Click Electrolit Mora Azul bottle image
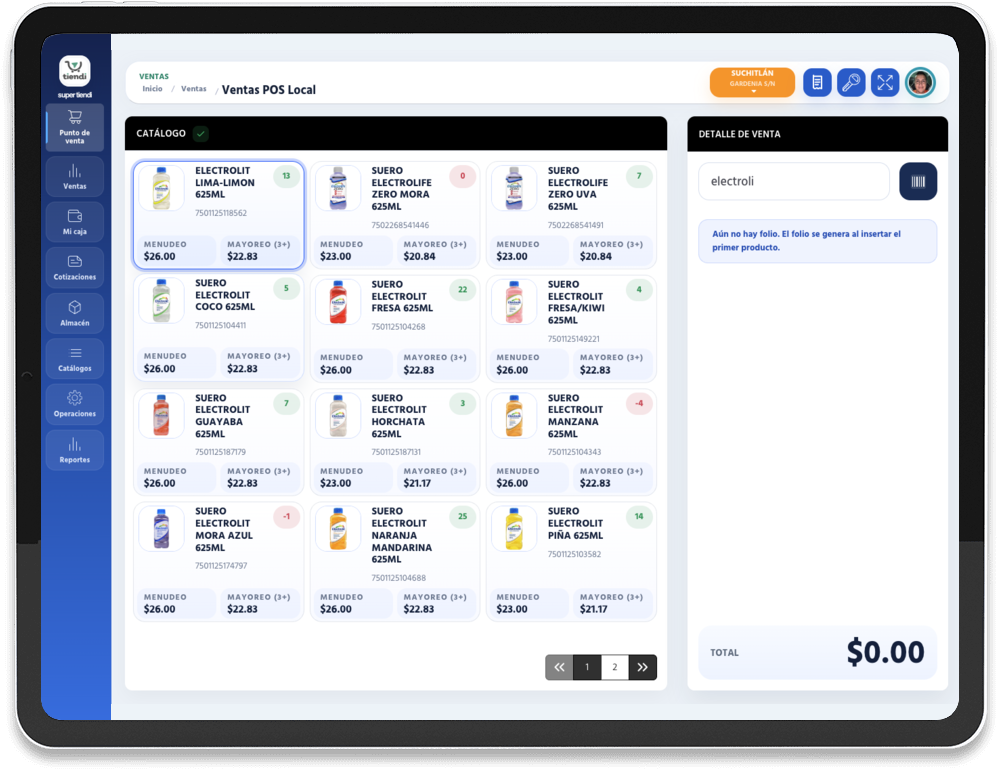Image resolution: width=1000 pixels, height=770 pixels. point(161,529)
